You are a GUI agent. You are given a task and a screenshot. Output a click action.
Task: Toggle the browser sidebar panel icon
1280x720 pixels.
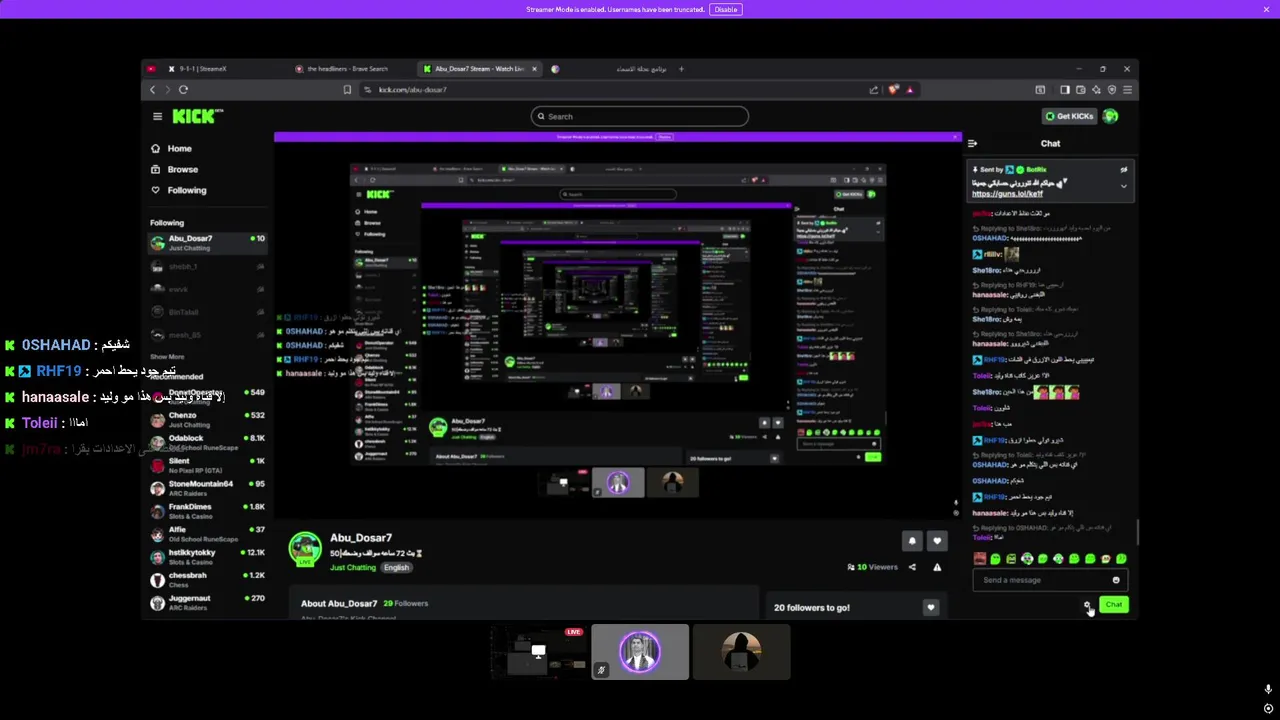1064,90
